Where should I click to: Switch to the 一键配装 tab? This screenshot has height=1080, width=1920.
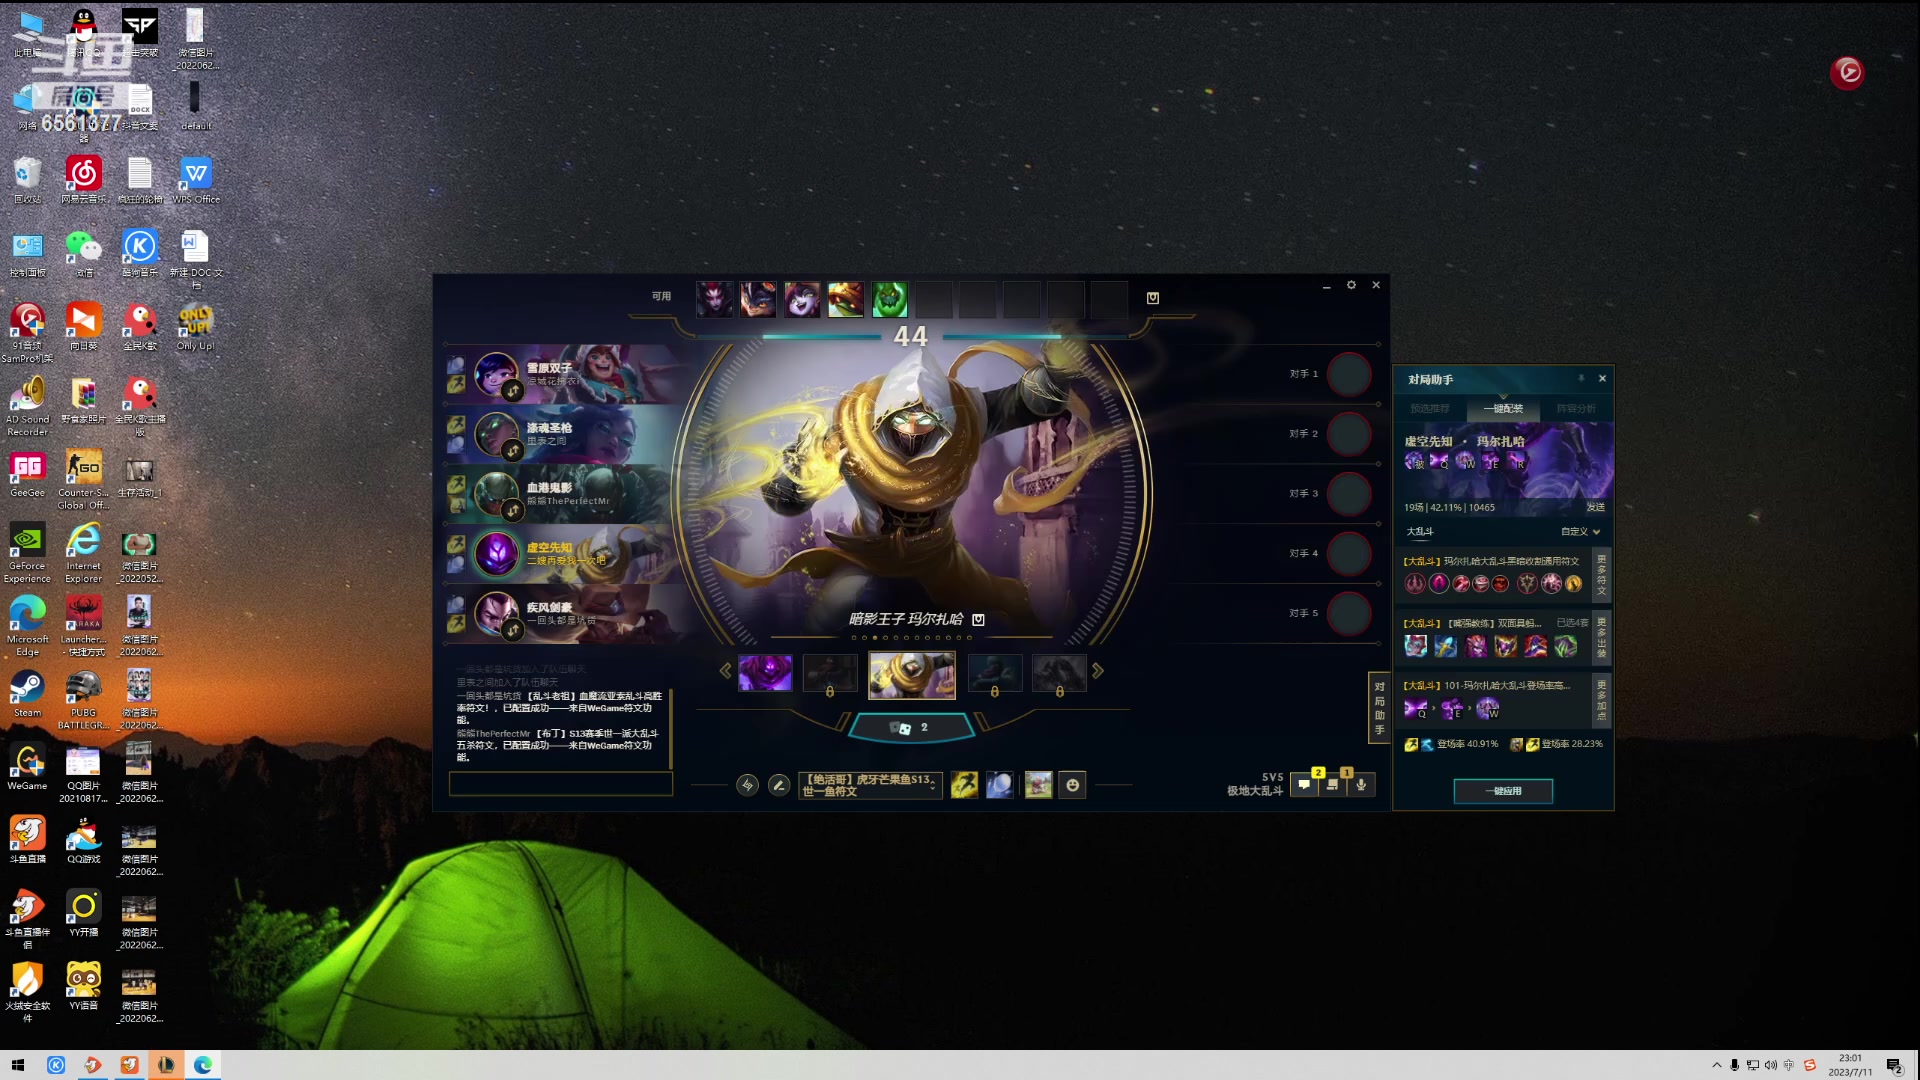[x=1503, y=409]
